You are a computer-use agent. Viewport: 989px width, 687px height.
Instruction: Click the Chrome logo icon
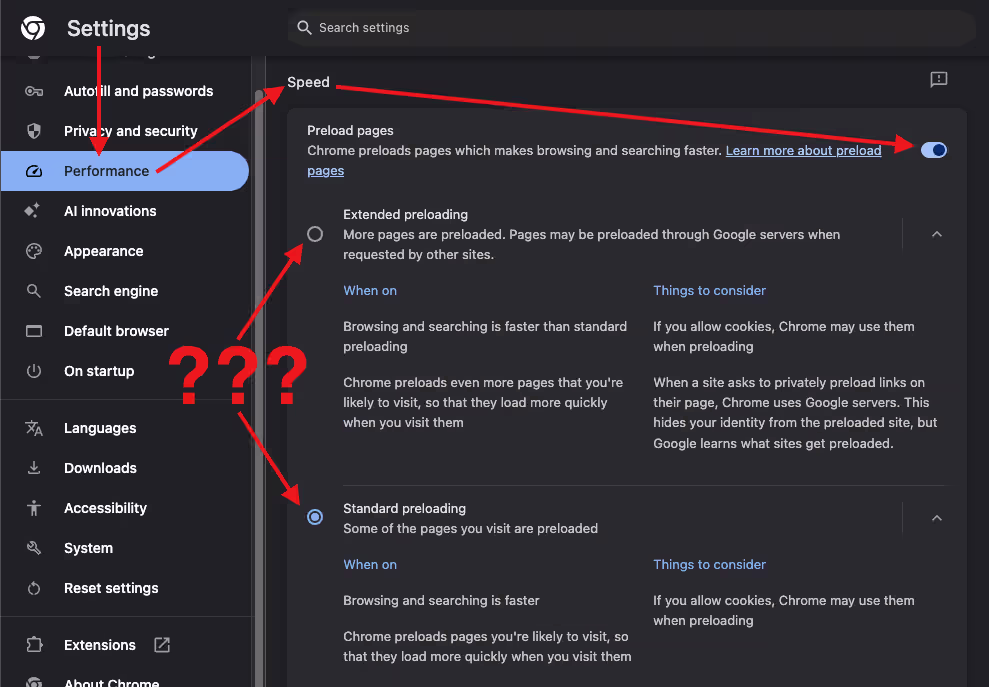(x=33, y=29)
